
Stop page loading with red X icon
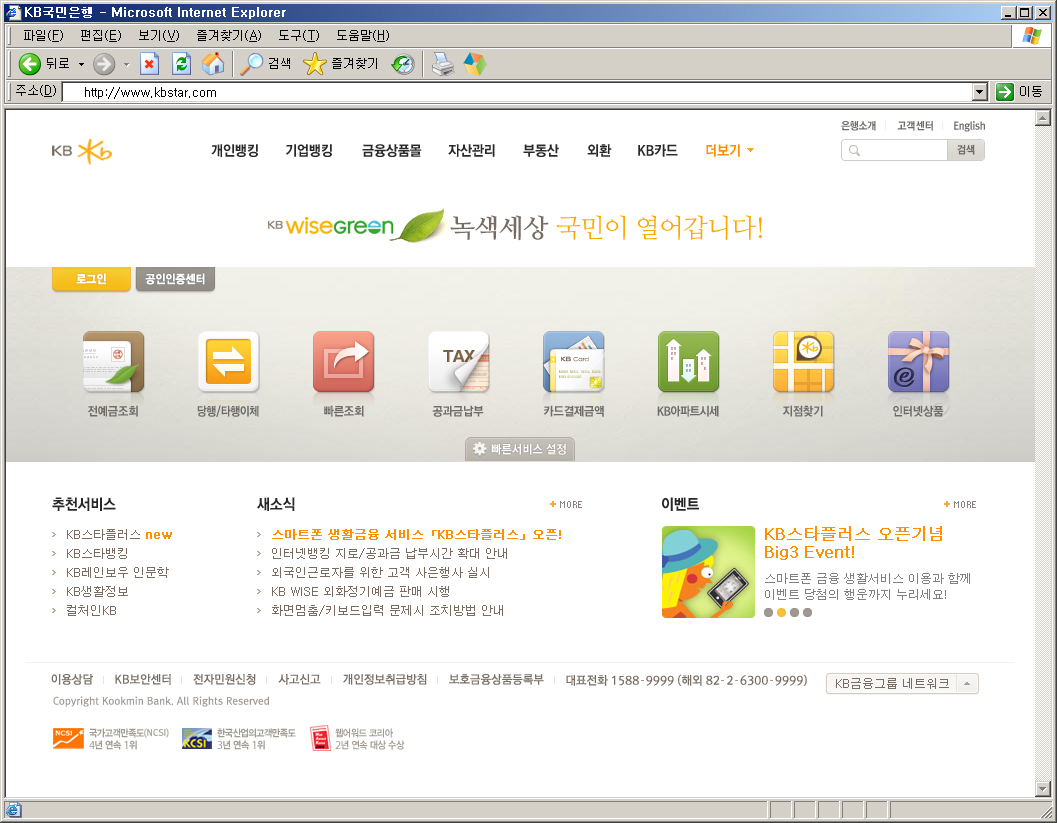tap(149, 64)
